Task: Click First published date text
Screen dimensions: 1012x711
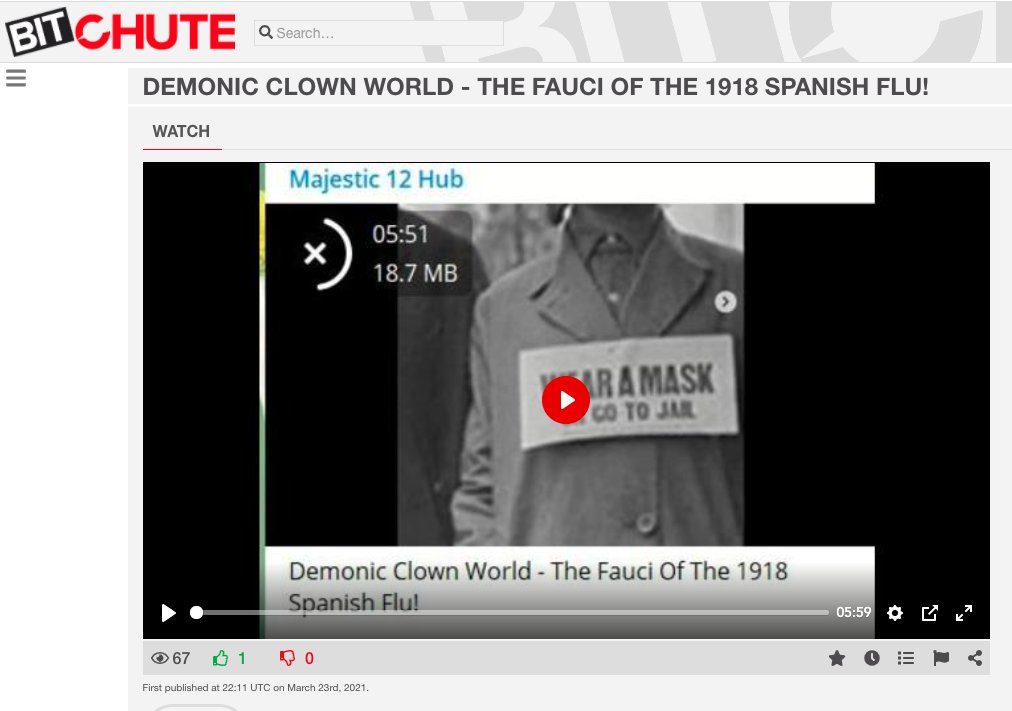Action: click(256, 688)
